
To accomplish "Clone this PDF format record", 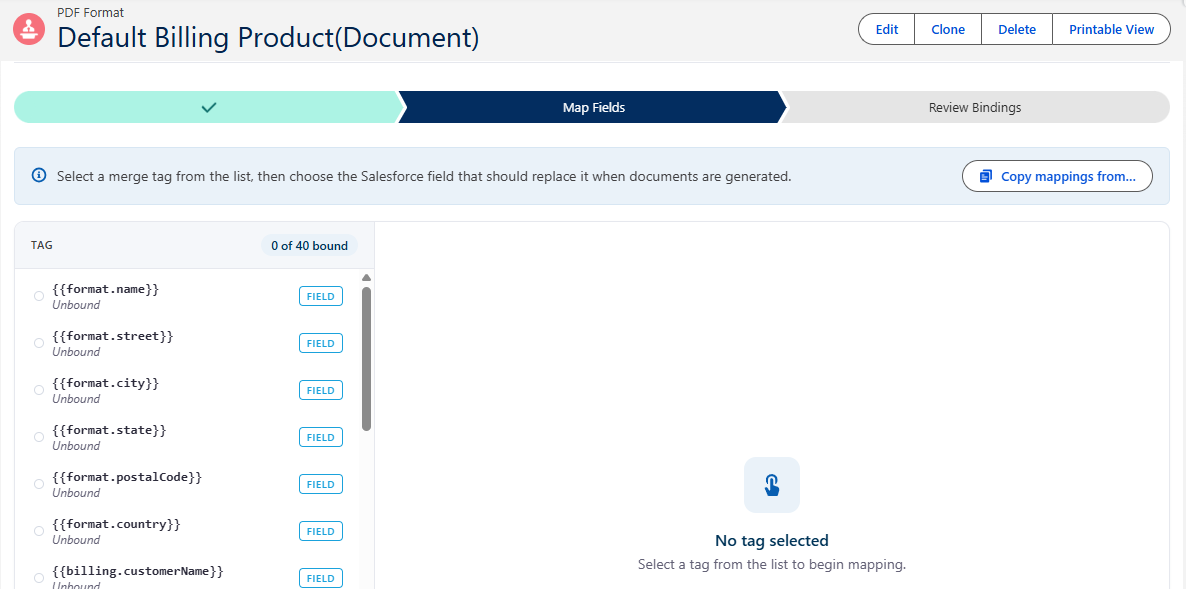I will (x=948, y=29).
